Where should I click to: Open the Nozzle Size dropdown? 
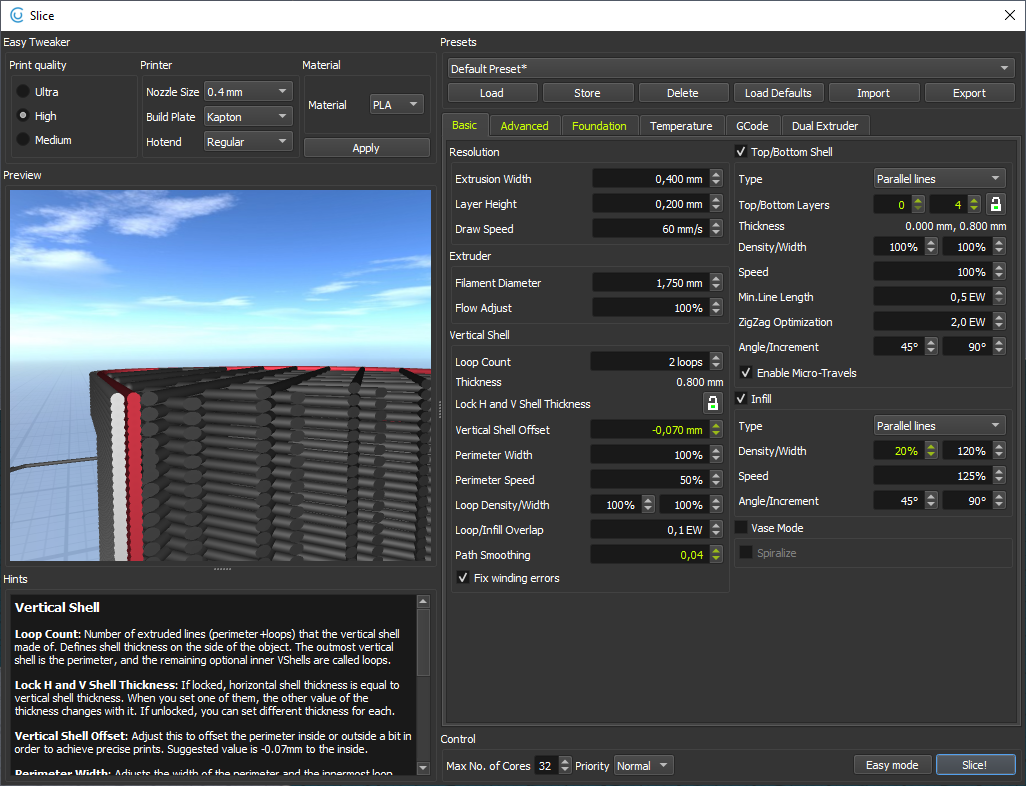tap(248, 92)
